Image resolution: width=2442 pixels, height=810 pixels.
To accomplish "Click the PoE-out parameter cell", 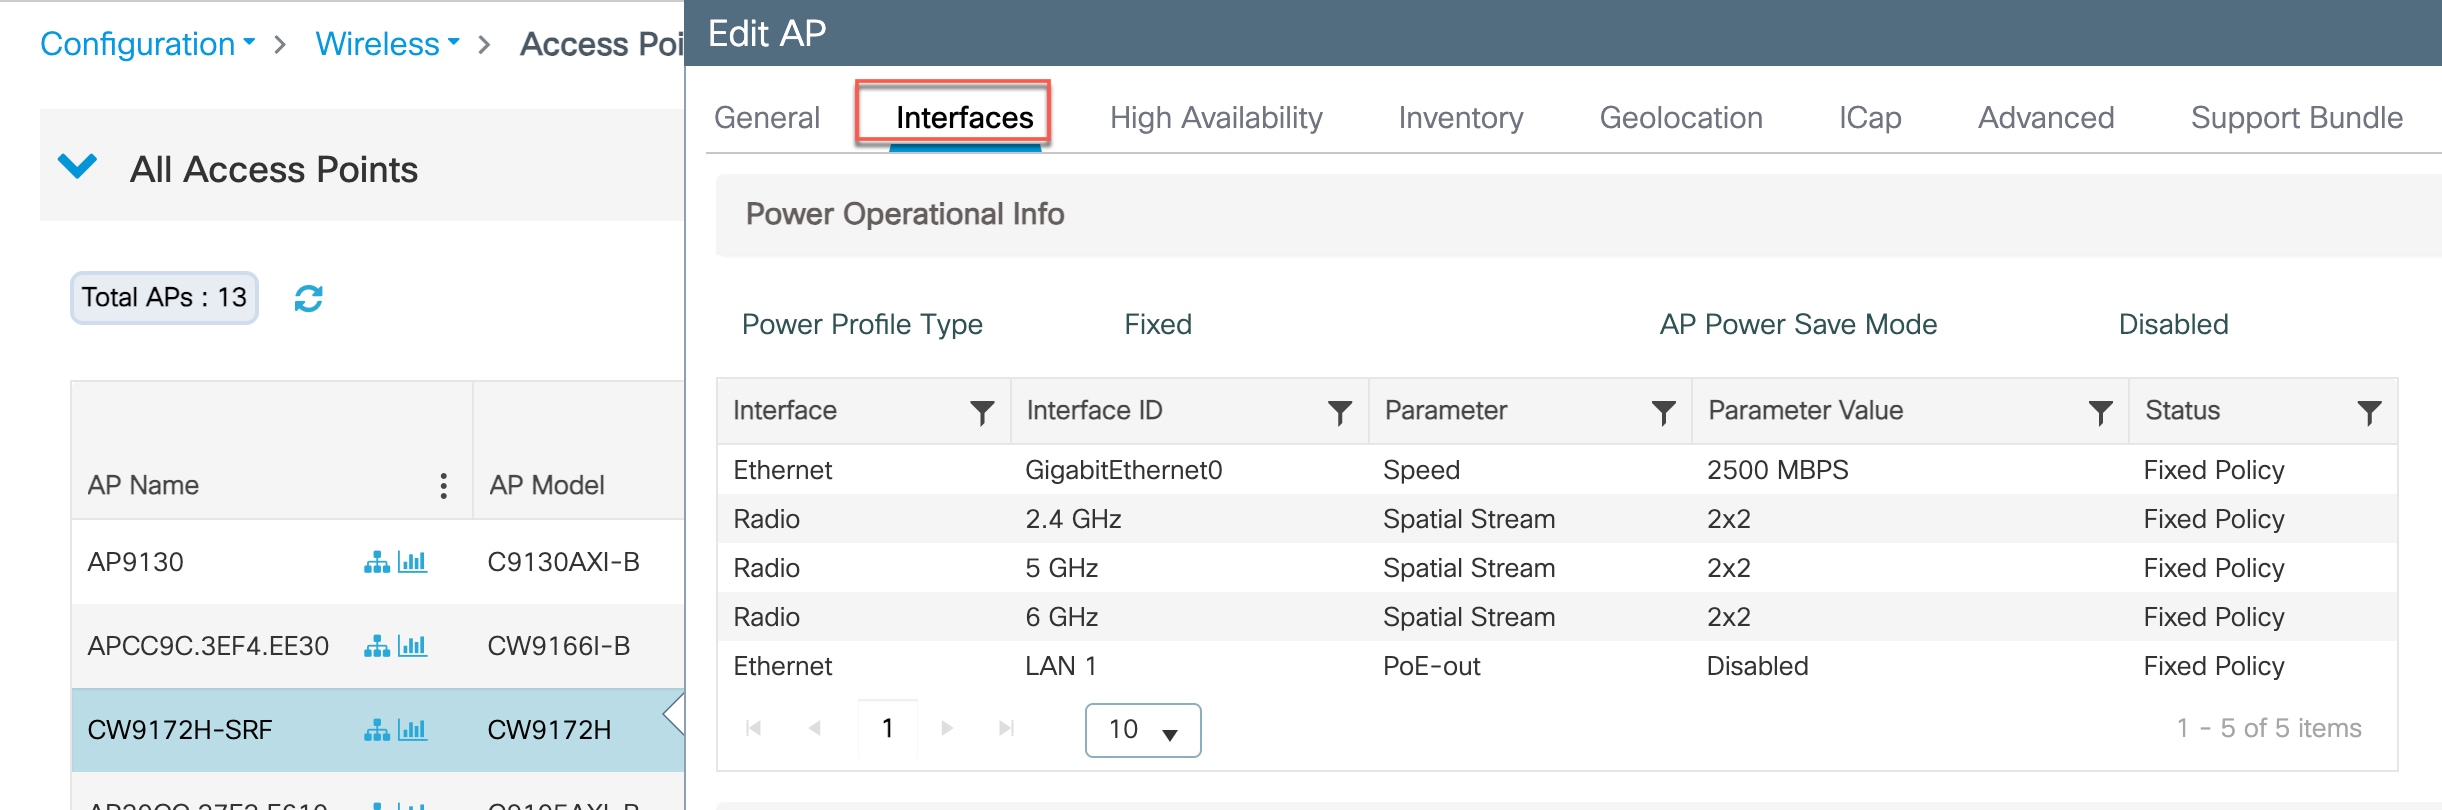I will [x=1431, y=666].
